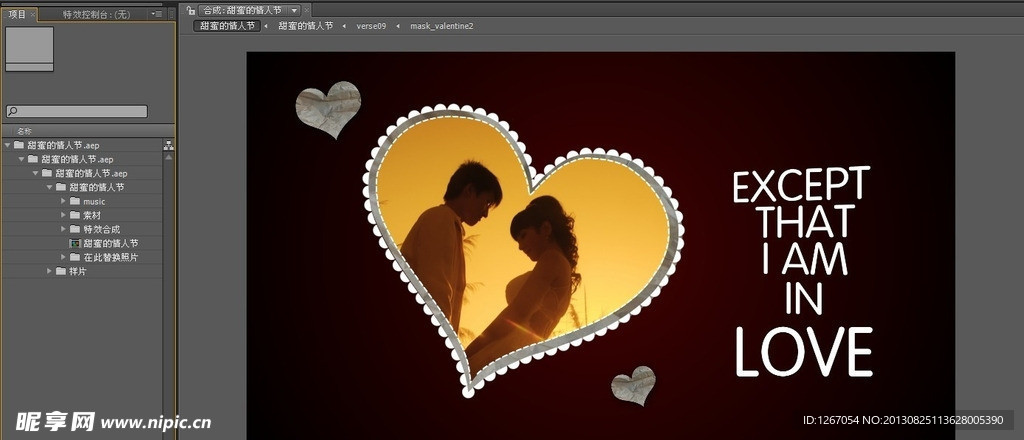Expand the 在此替换照片 folder
The image size is (1024, 440).
pyautogui.click(x=63, y=257)
